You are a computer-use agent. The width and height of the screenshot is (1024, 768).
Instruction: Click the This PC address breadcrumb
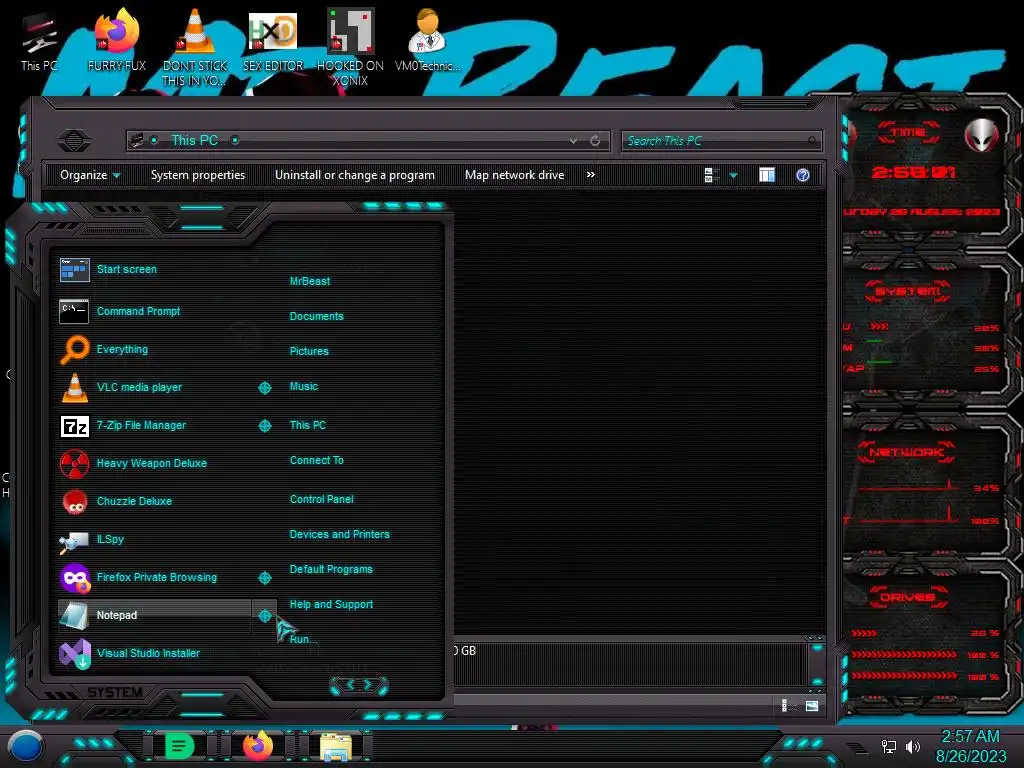pyautogui.click(x=195, y=140)
